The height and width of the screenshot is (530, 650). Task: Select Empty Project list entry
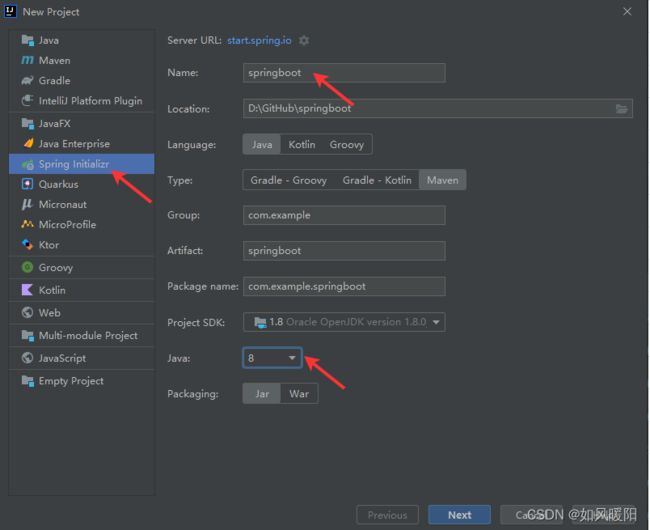tap(82, 380)
